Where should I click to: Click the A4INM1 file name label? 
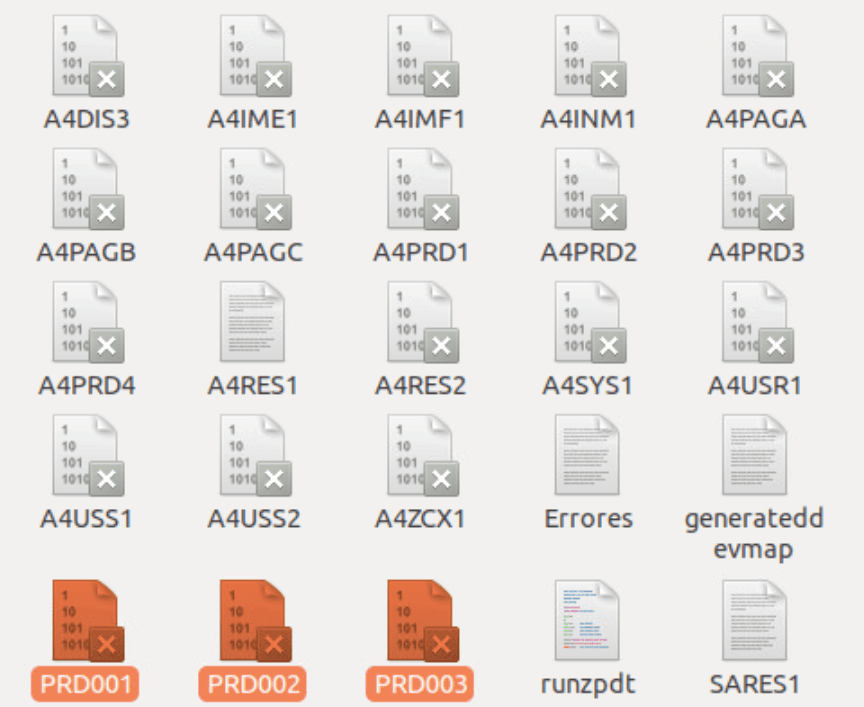click(588, 119)
